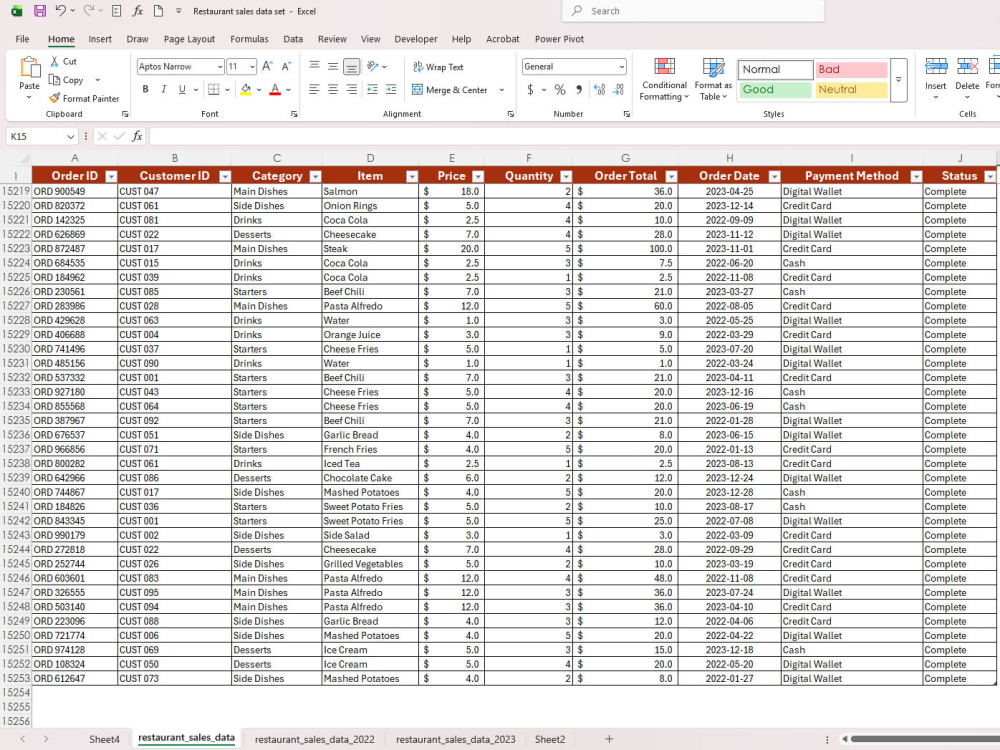The image size is (1000, 750).
Task: Expand the cell styles gallery
Action: 898,80
